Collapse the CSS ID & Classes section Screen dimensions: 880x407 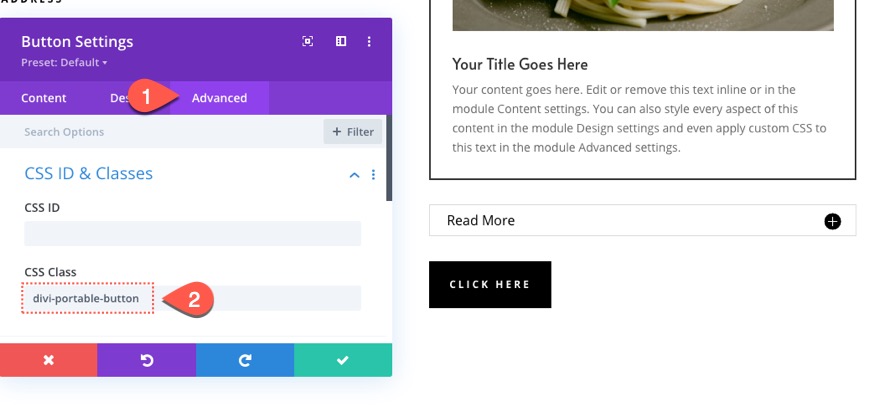click(354, 175)
